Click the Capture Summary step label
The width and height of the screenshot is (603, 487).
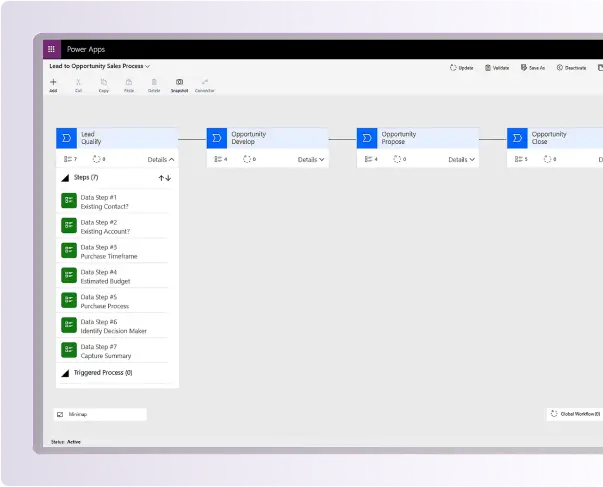coord(106,356)
